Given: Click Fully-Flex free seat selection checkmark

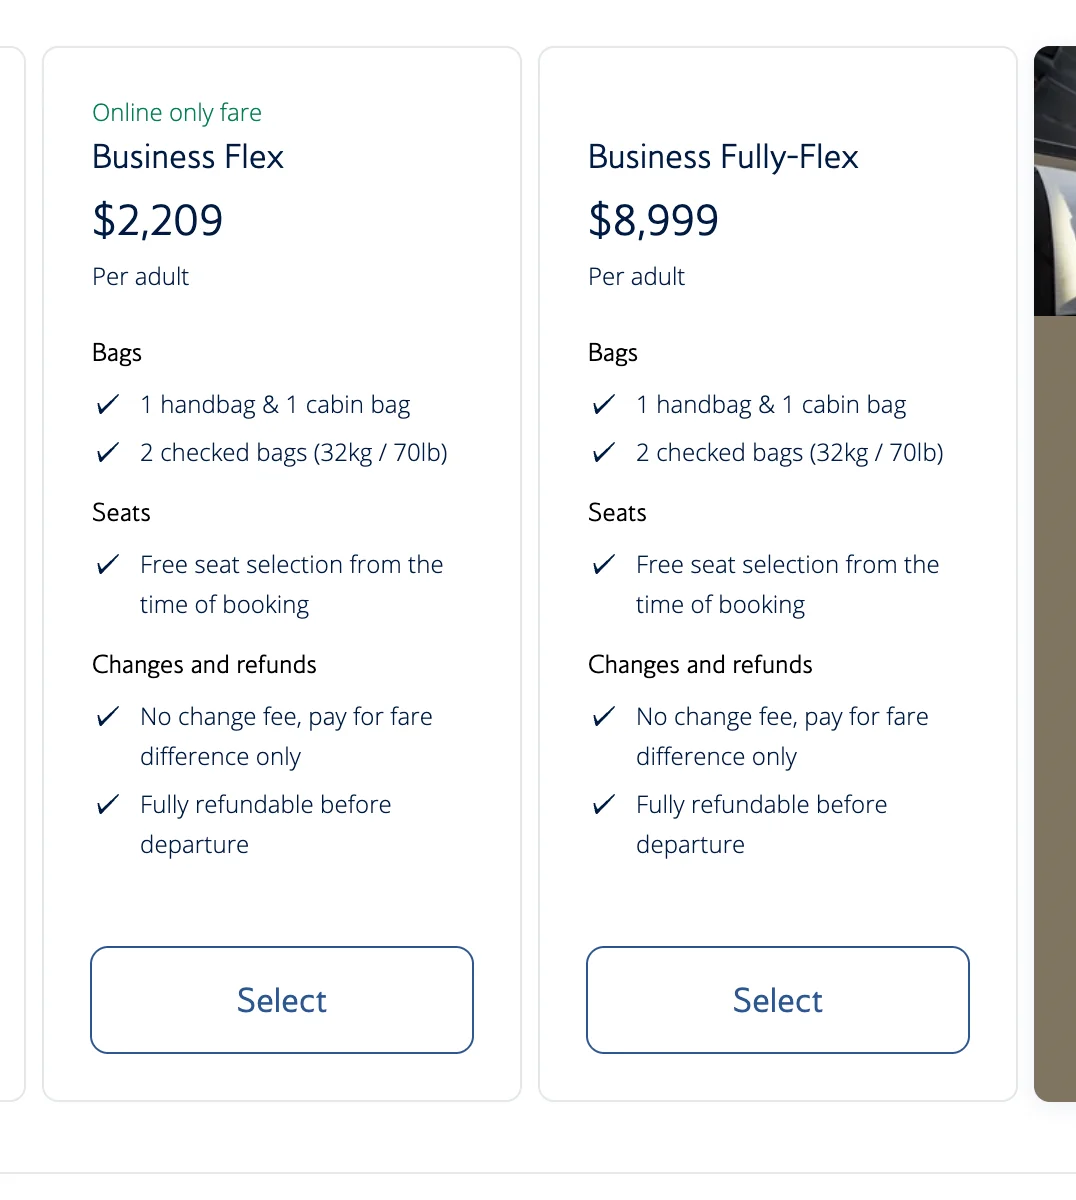Looking at the screenshot, I should (604, 565).
